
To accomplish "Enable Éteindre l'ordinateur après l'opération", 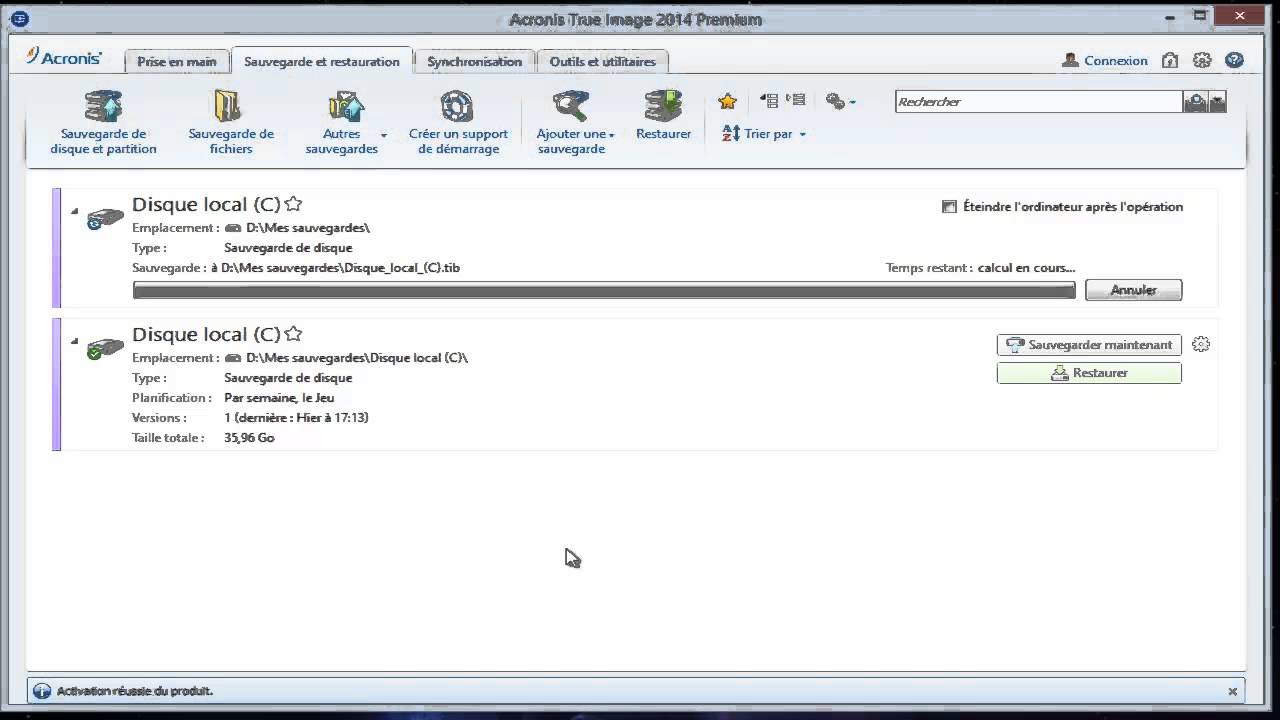I will (x=949, y=207).
